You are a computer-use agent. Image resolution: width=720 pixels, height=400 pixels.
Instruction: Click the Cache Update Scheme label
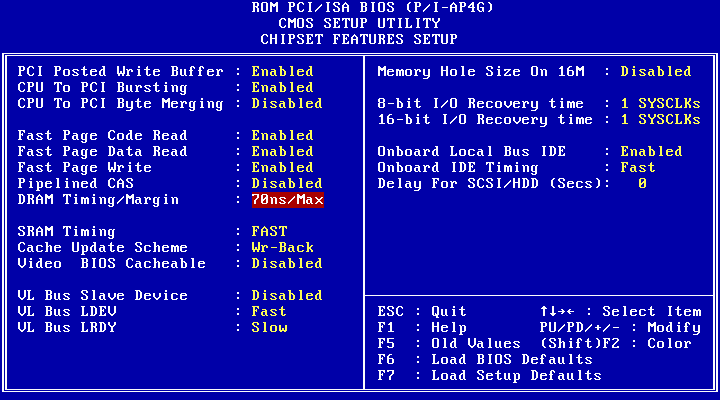pyautogui.click(x=102, y=248)
